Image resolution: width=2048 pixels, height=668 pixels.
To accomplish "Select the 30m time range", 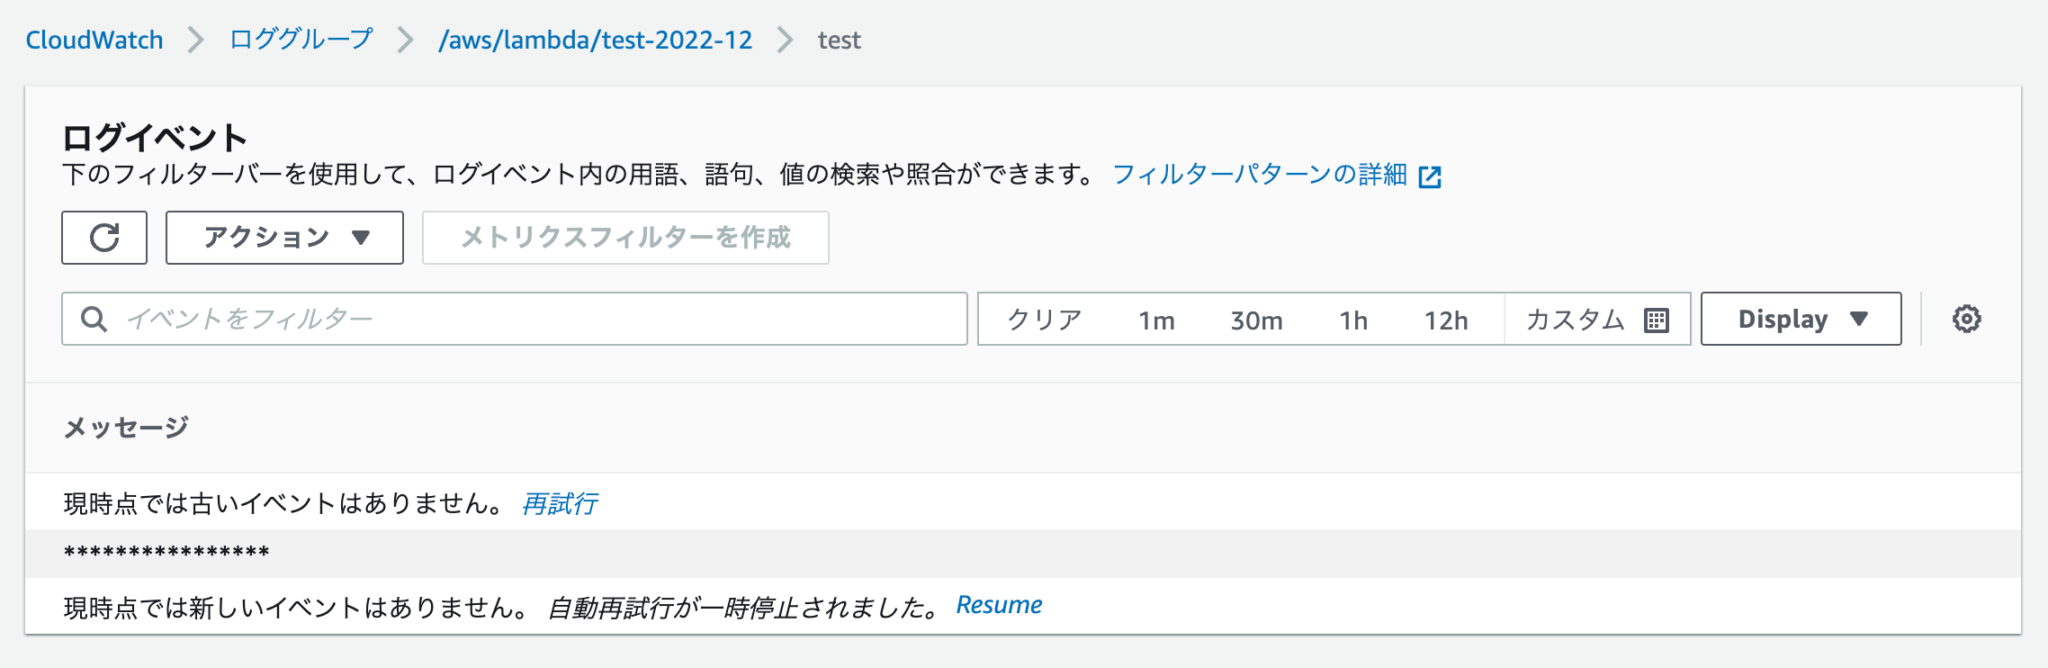I will (x=1255, y=319).
